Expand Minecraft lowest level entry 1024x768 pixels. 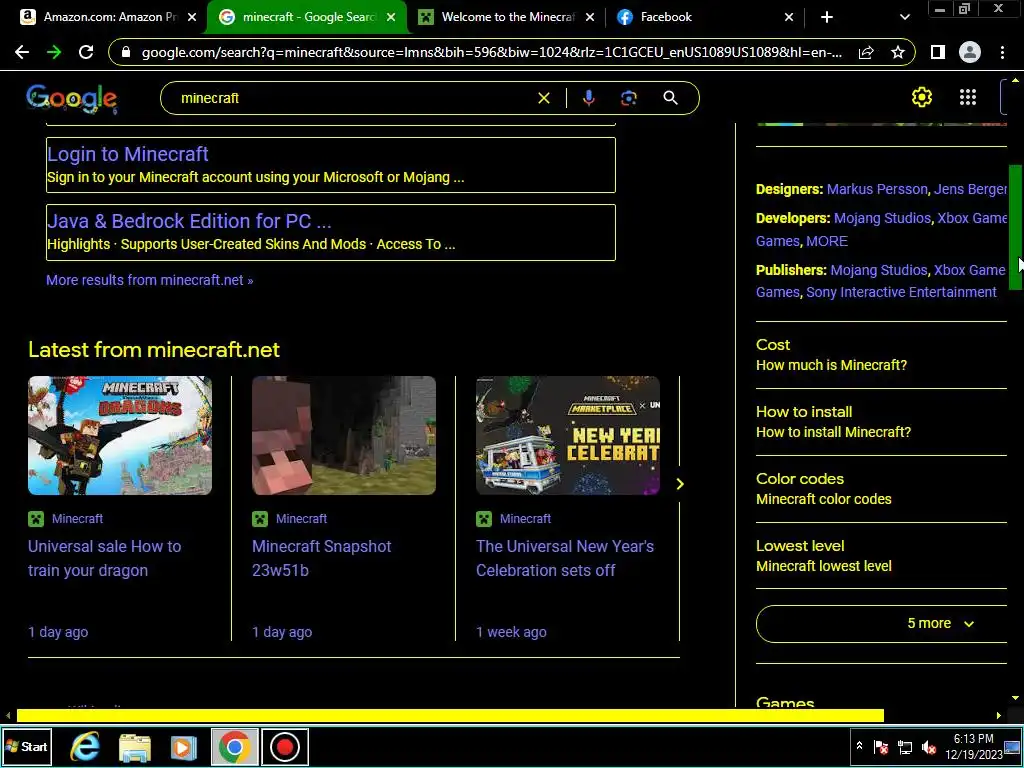(x=882, y=556)
